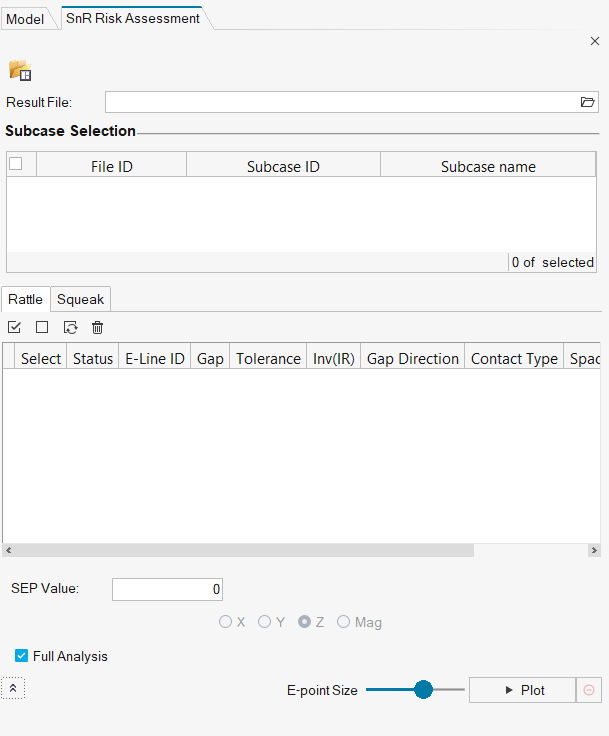Click the red stop icon beside Plot
Viewport: 609px width, 736px height.
coord(589,690)
